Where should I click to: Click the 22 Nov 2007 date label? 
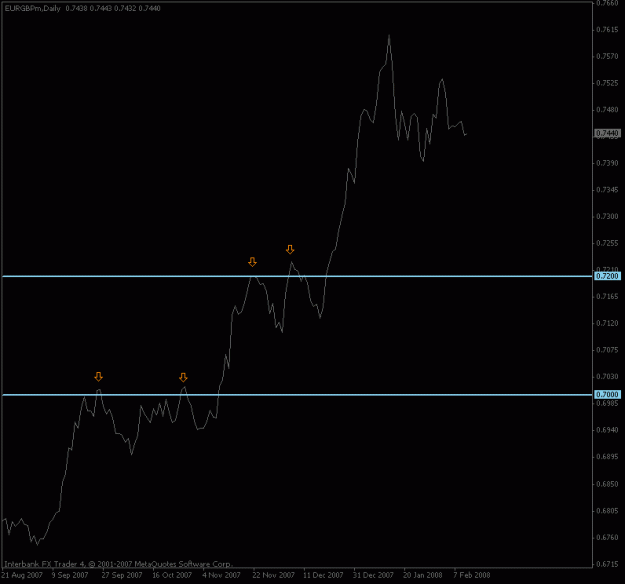click(273, 575)
